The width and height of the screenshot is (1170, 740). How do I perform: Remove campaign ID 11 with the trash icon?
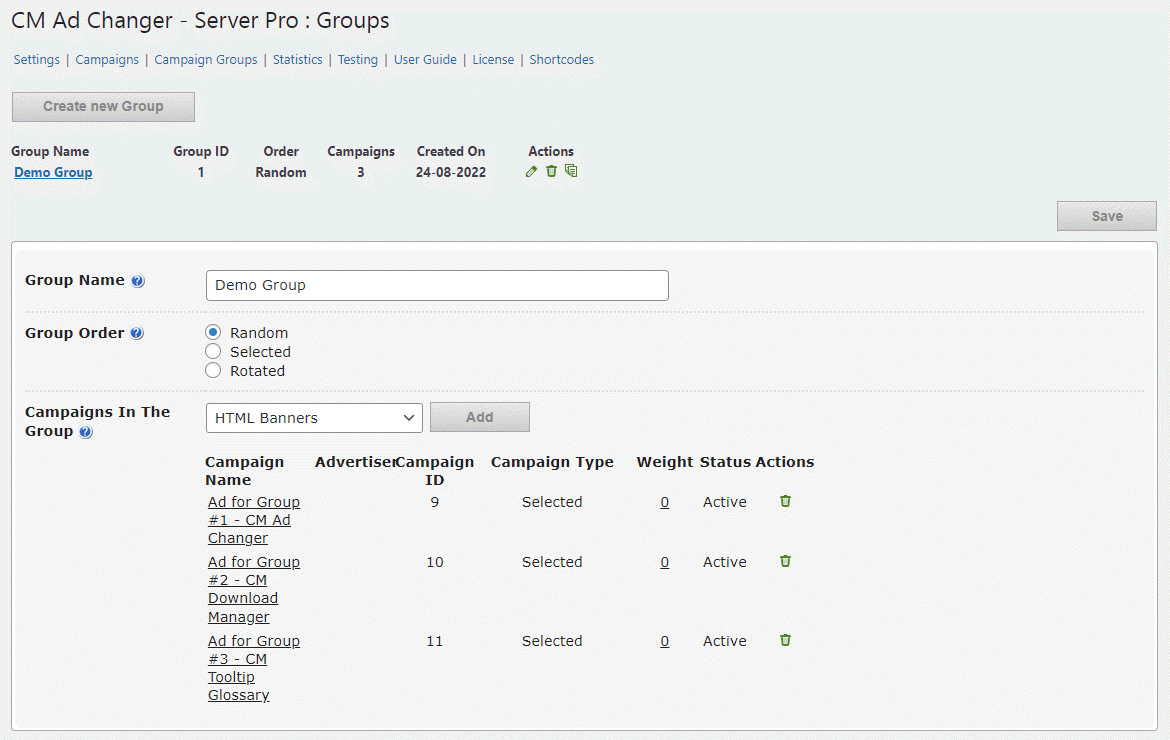785,640
